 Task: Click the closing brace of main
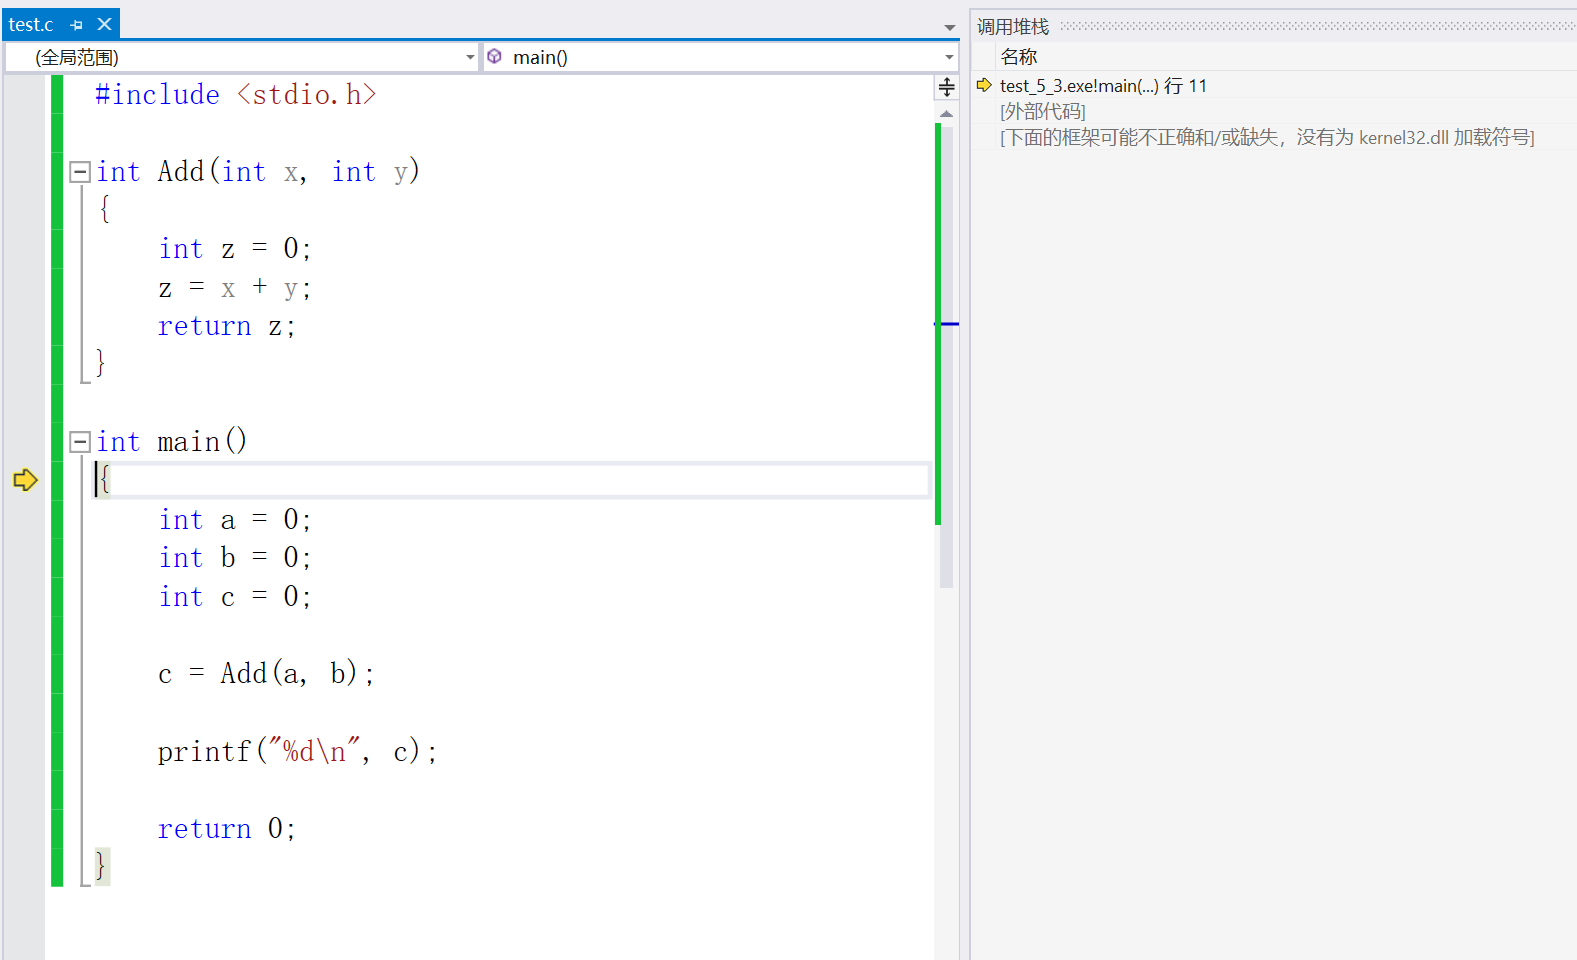coord(101,866)
